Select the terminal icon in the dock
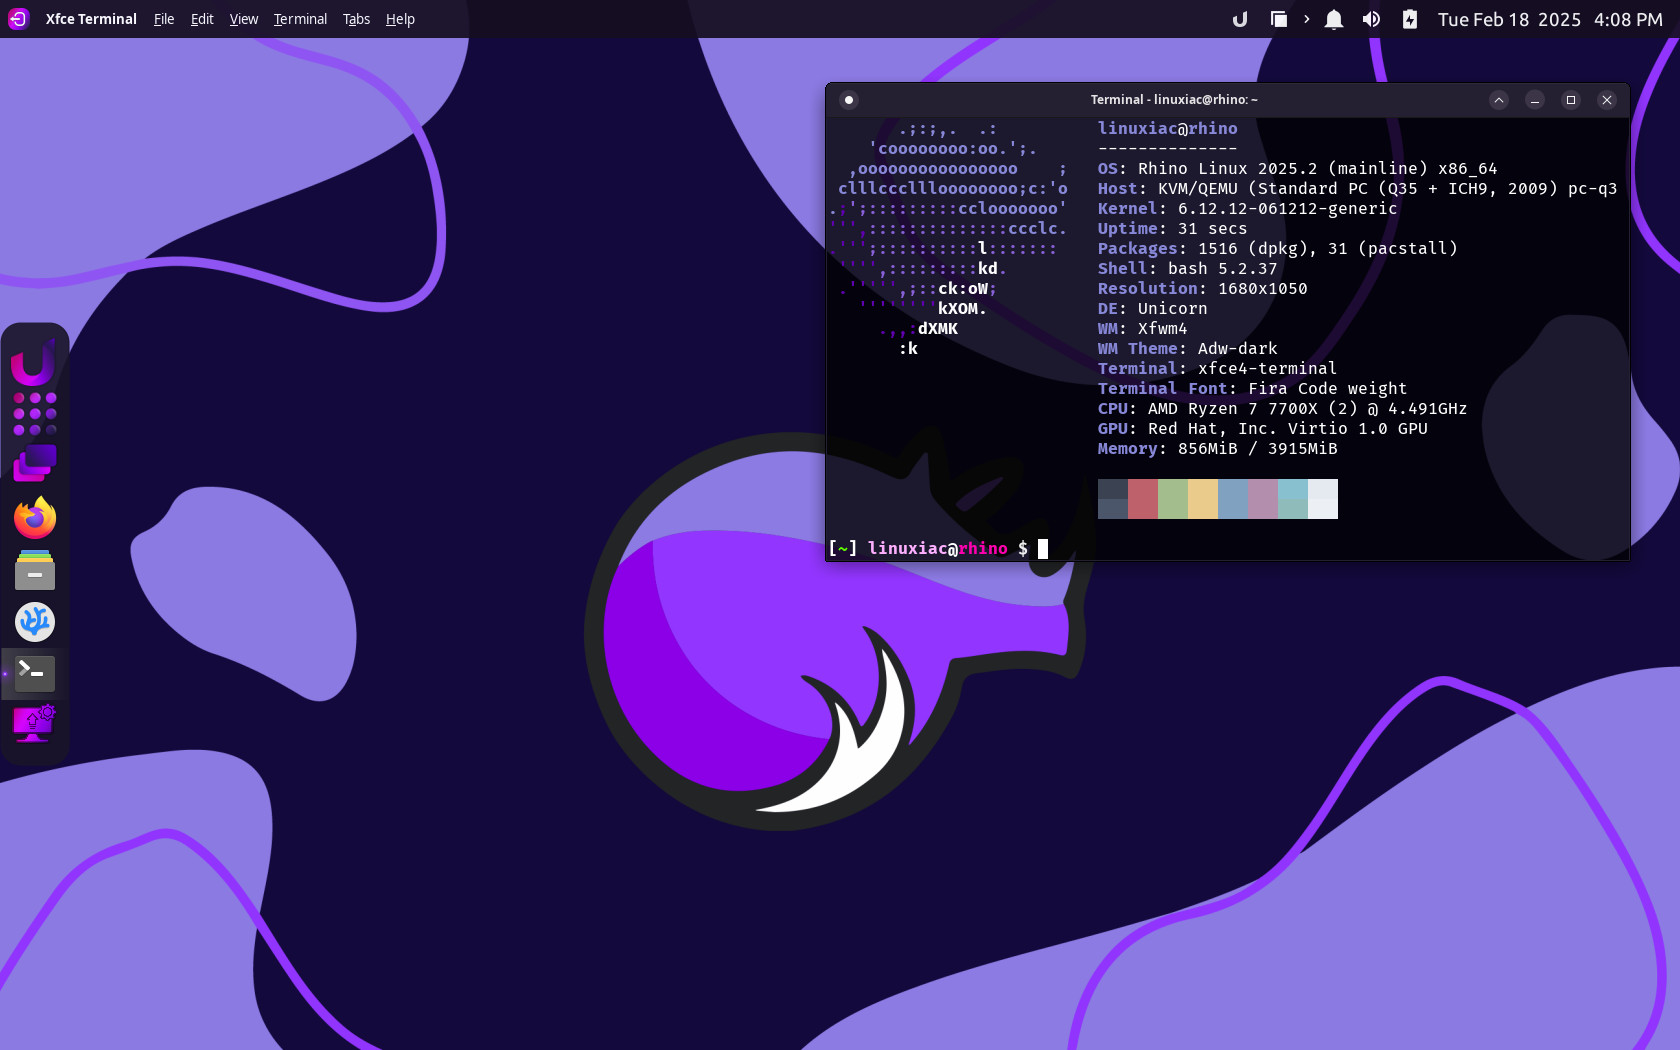 tap(35, 673)
